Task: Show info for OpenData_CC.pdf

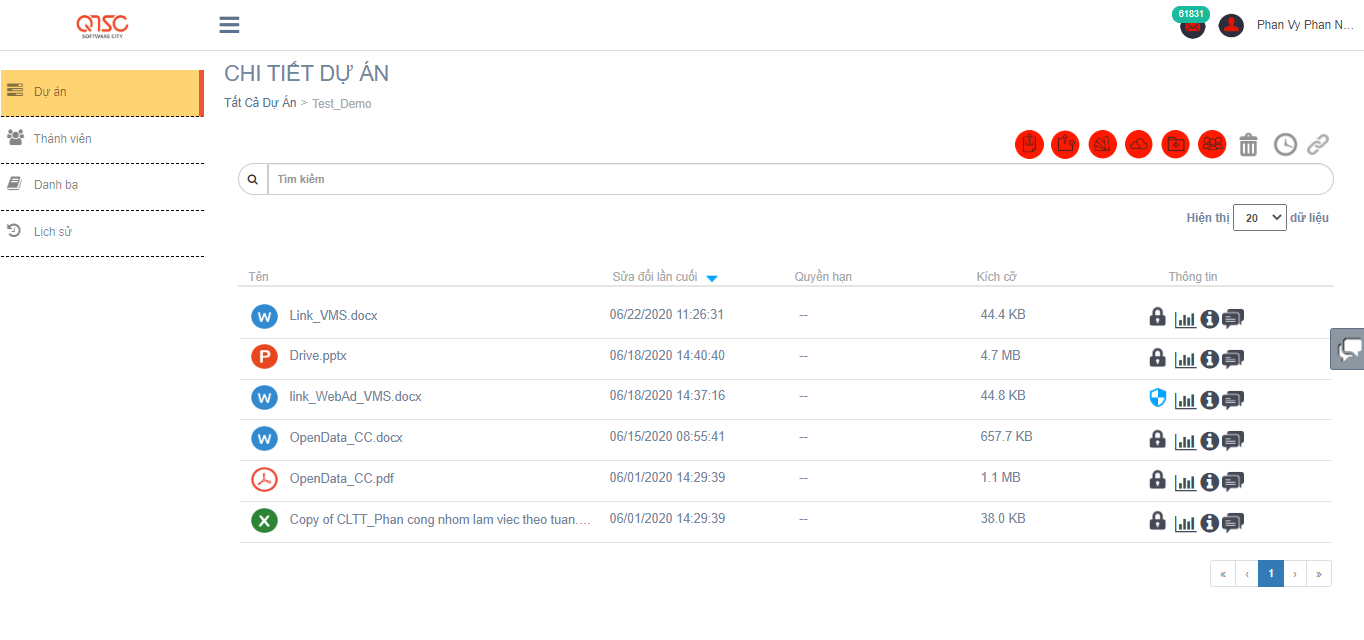Action: tap(1209, 482)
